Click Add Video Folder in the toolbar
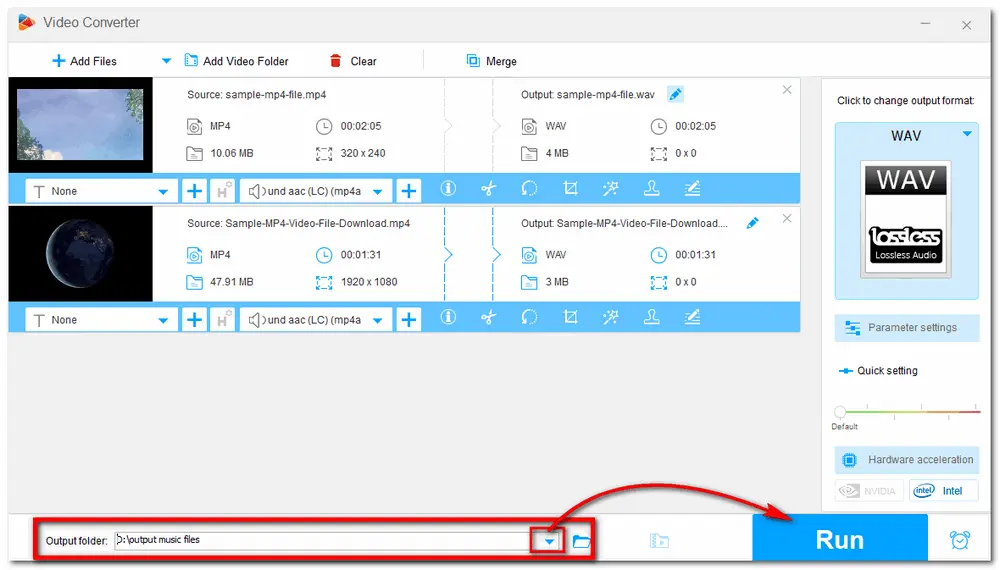Image resolution: width=1000 pixels, height=570 pixels. (x=236, y=61)
